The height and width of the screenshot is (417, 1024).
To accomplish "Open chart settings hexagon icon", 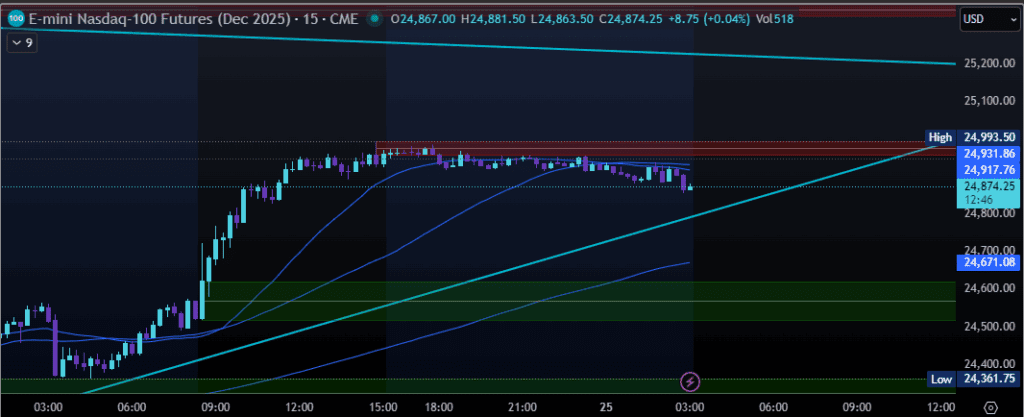I will 989,407.
